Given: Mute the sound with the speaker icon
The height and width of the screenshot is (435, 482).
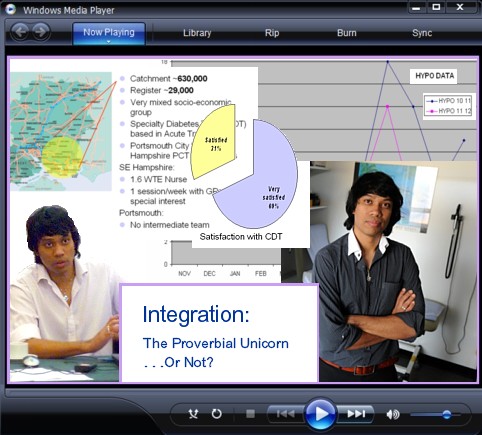Looking at the screenshot, I should coord(393,414).
